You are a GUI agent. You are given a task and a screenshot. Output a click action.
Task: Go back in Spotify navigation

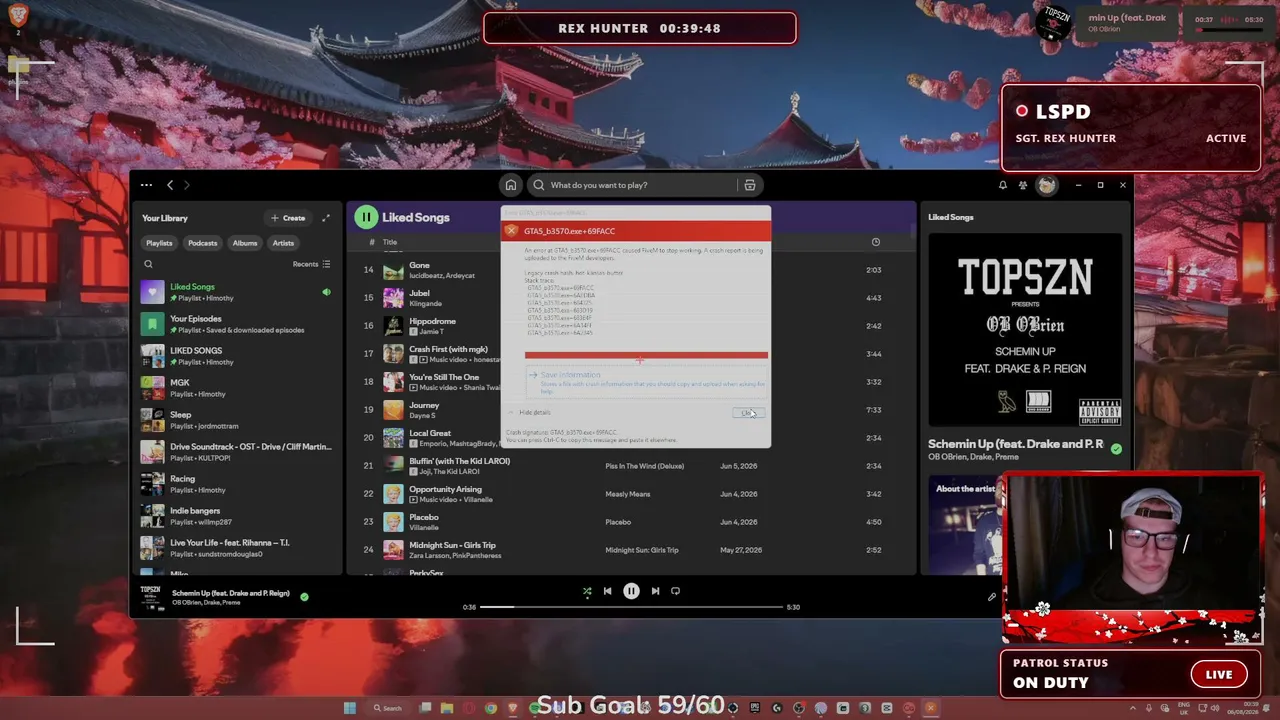[x=170, y=185]
